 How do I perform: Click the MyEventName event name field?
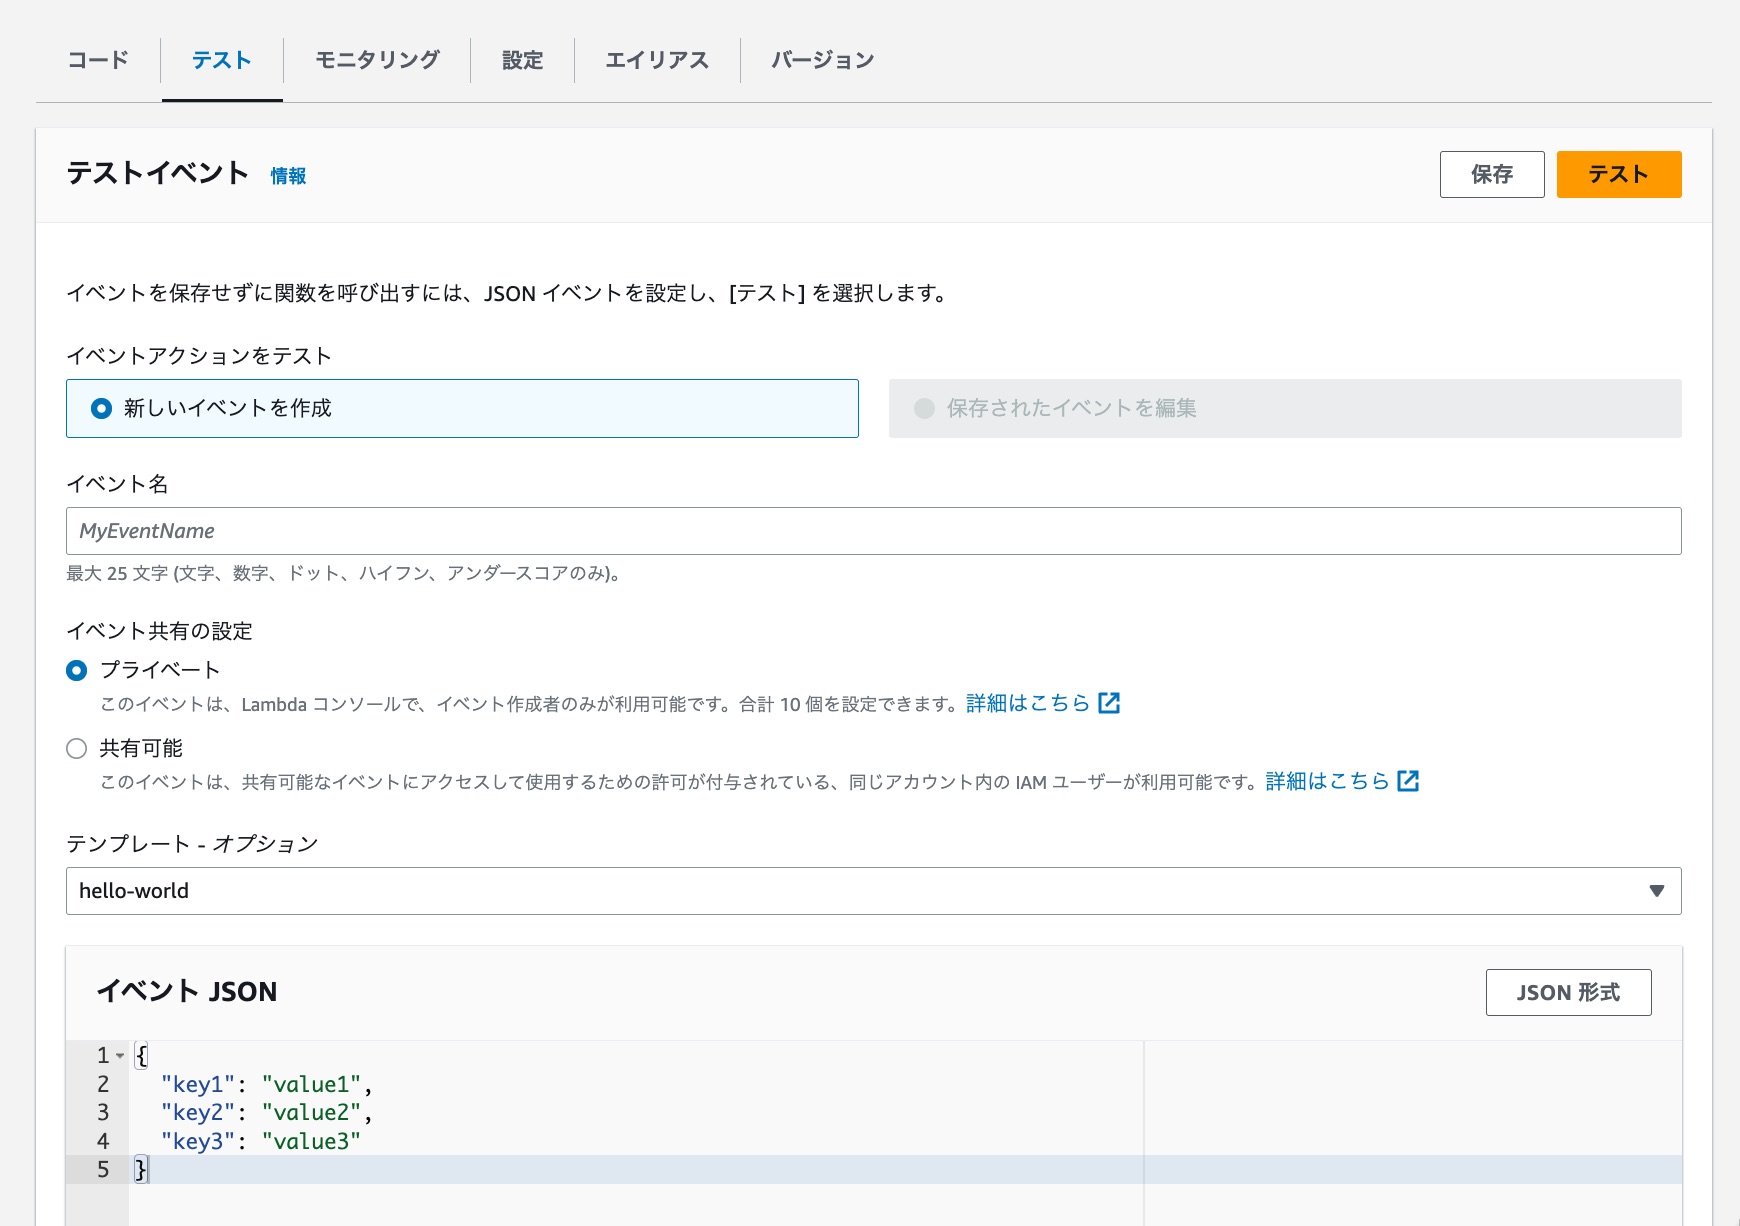[870, 531]
